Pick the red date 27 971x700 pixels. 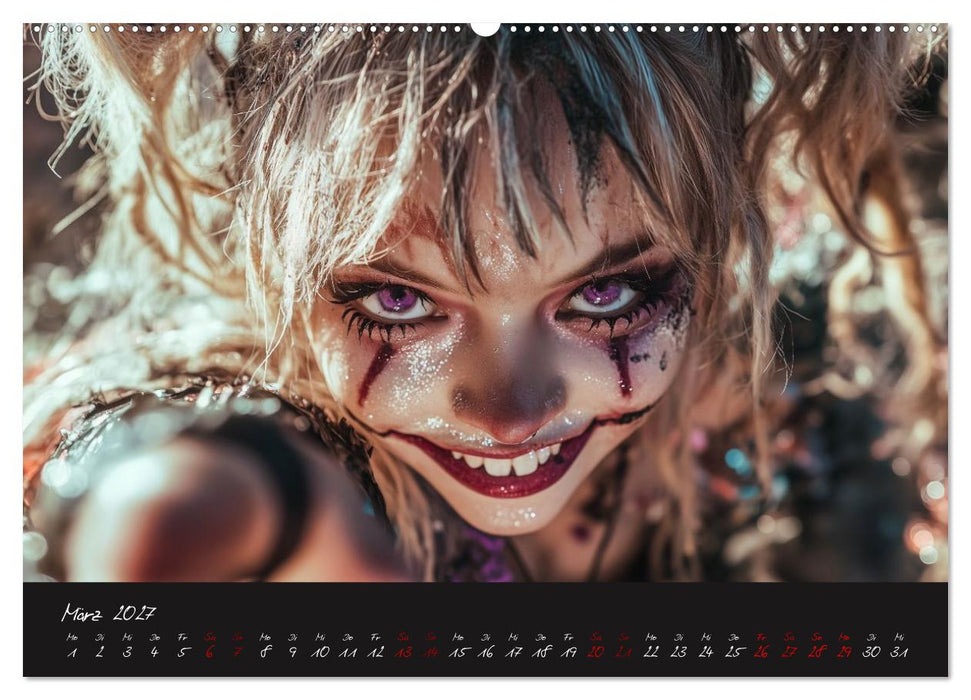tap(789, 652)
